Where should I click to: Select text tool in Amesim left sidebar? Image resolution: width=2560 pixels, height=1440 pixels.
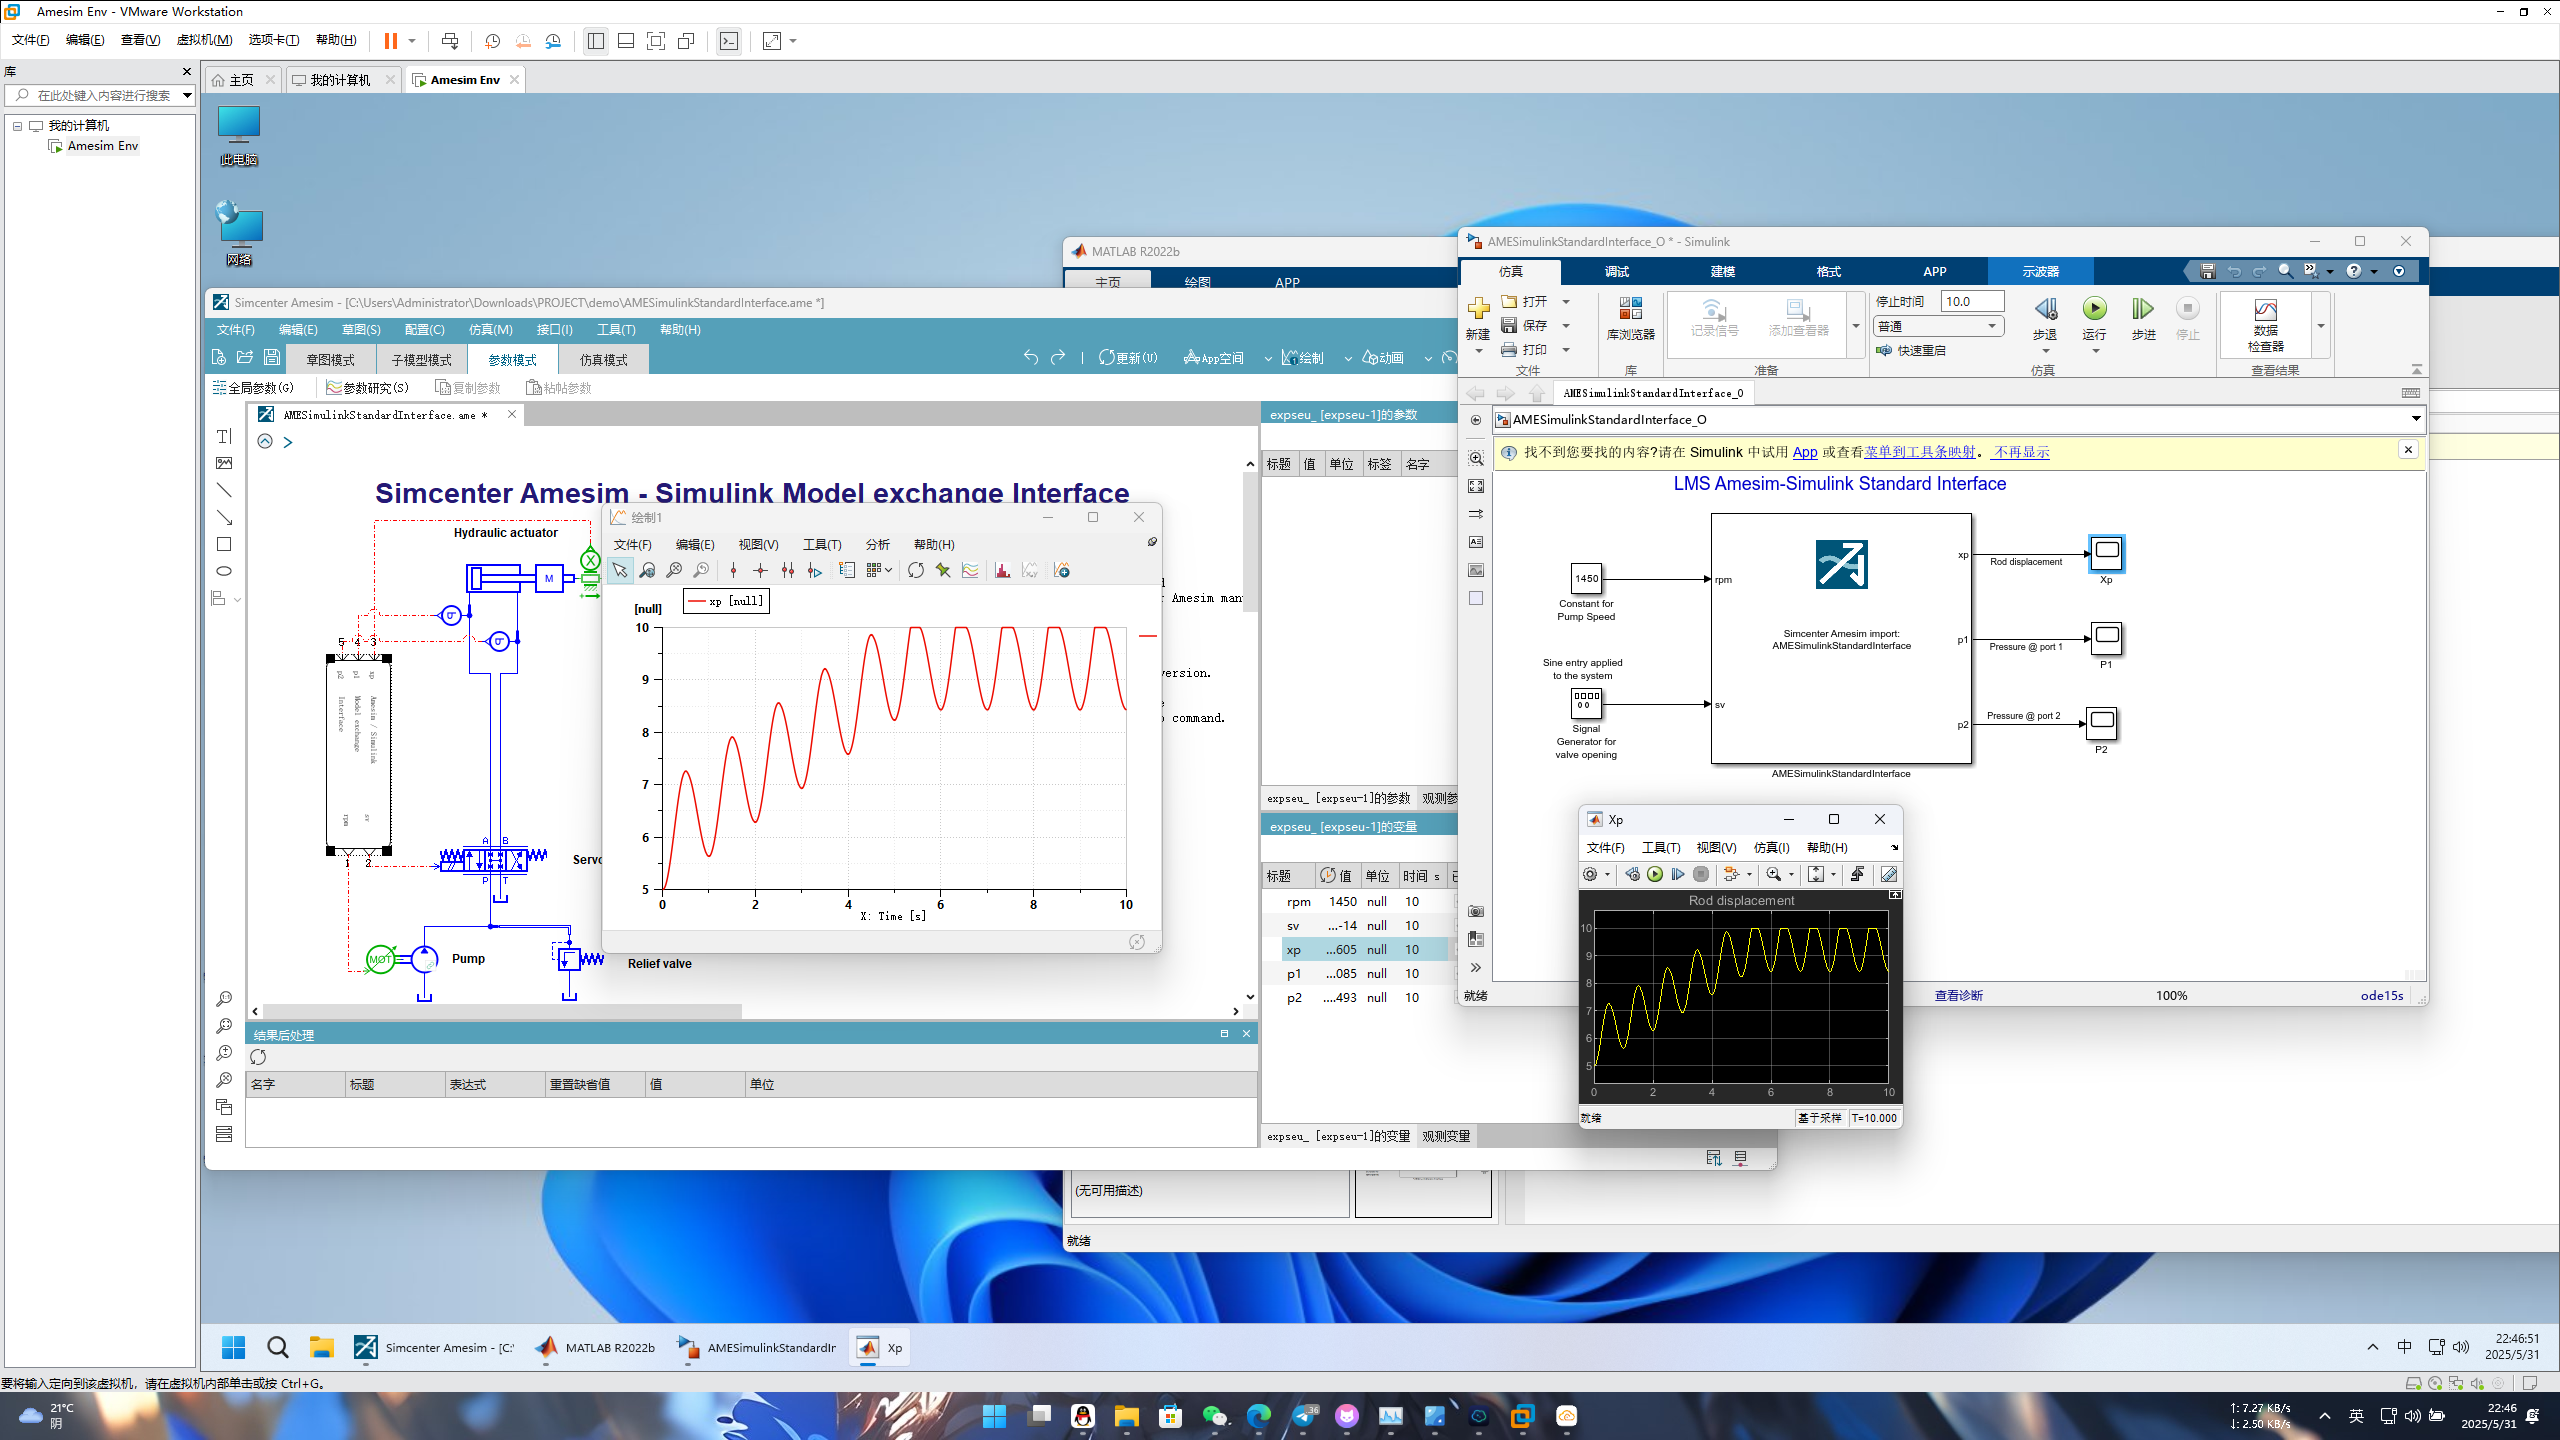[x=224, y=436]
